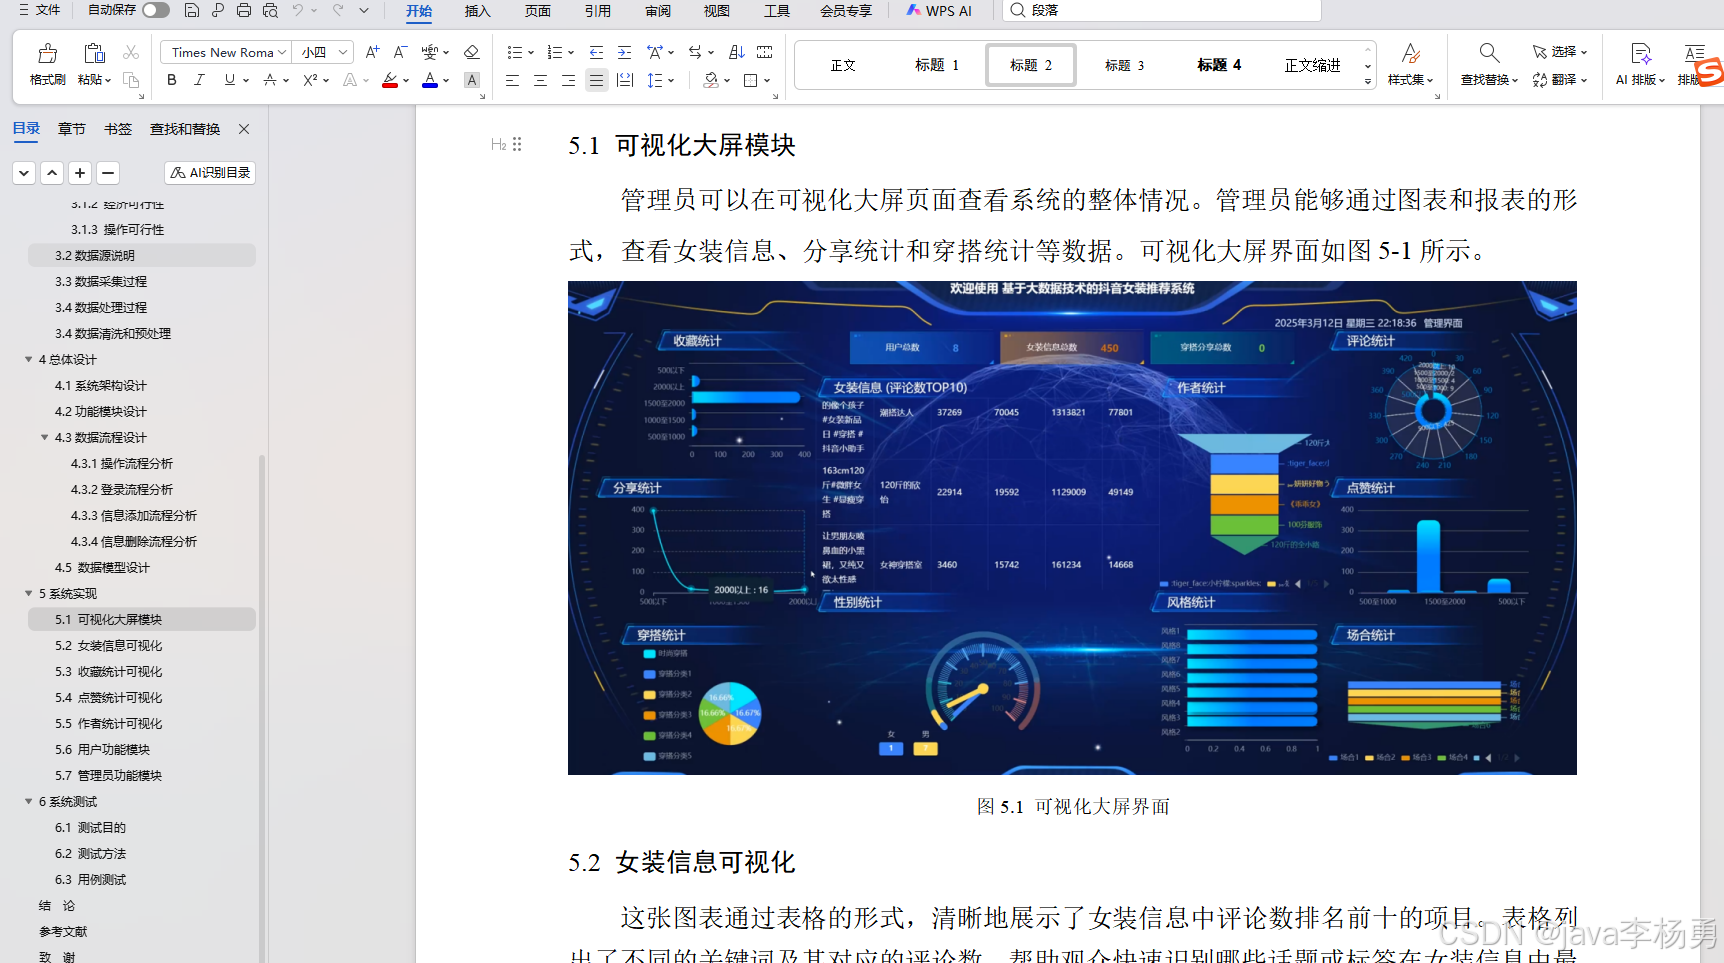
Task: Apply bulleted list formatting
Action: 514,52
